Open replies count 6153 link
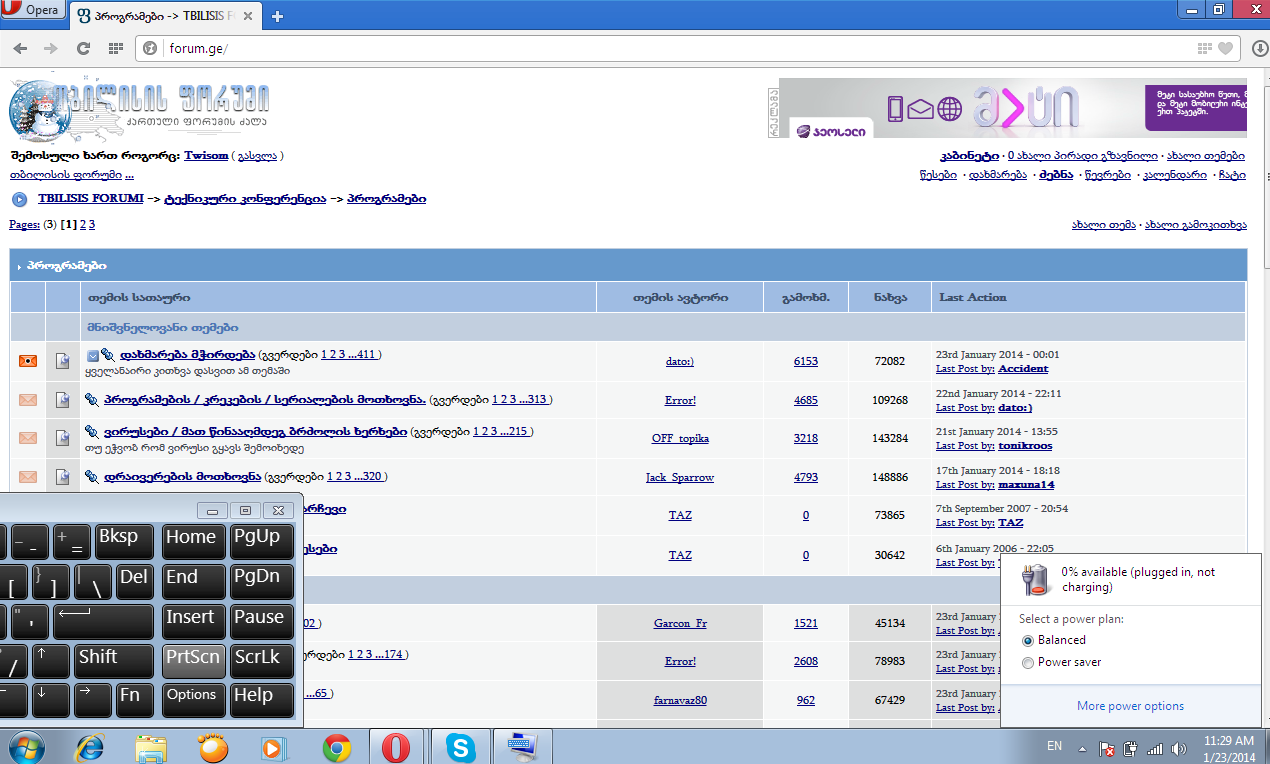 pos(806,361)
